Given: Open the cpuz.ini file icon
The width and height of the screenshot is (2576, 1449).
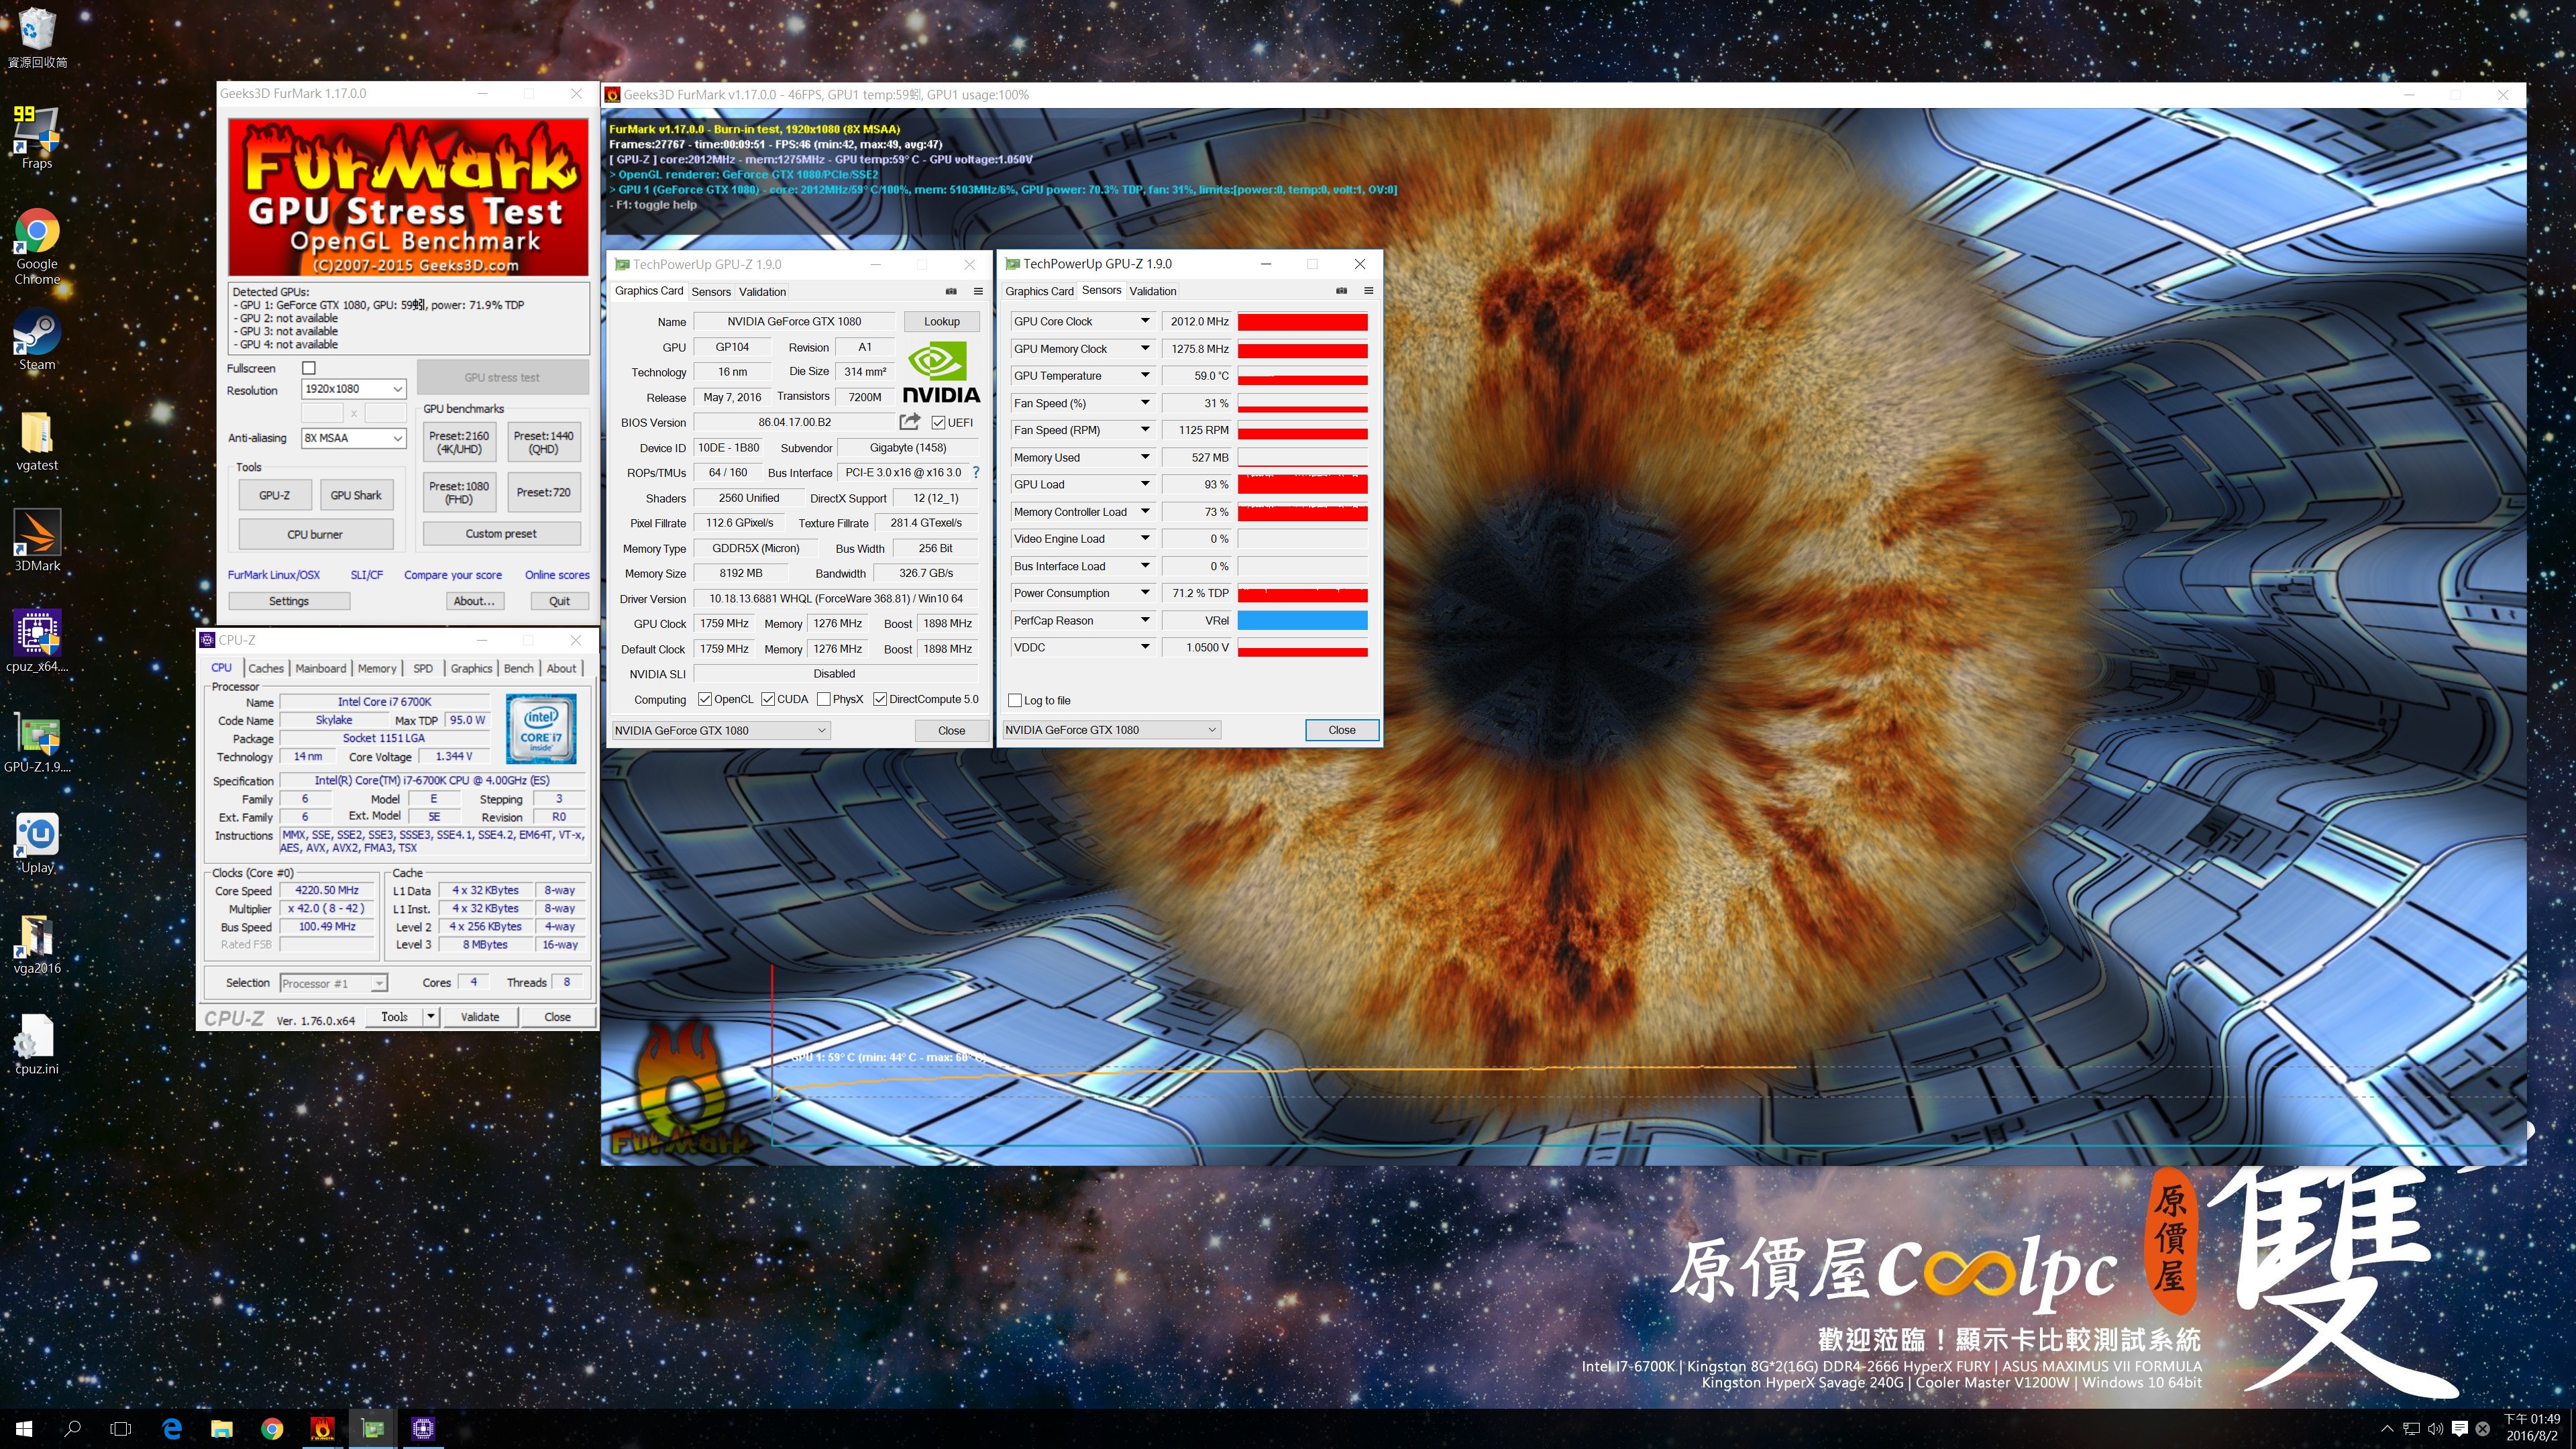Looking at the screenshot, I should coord(37,1044).
